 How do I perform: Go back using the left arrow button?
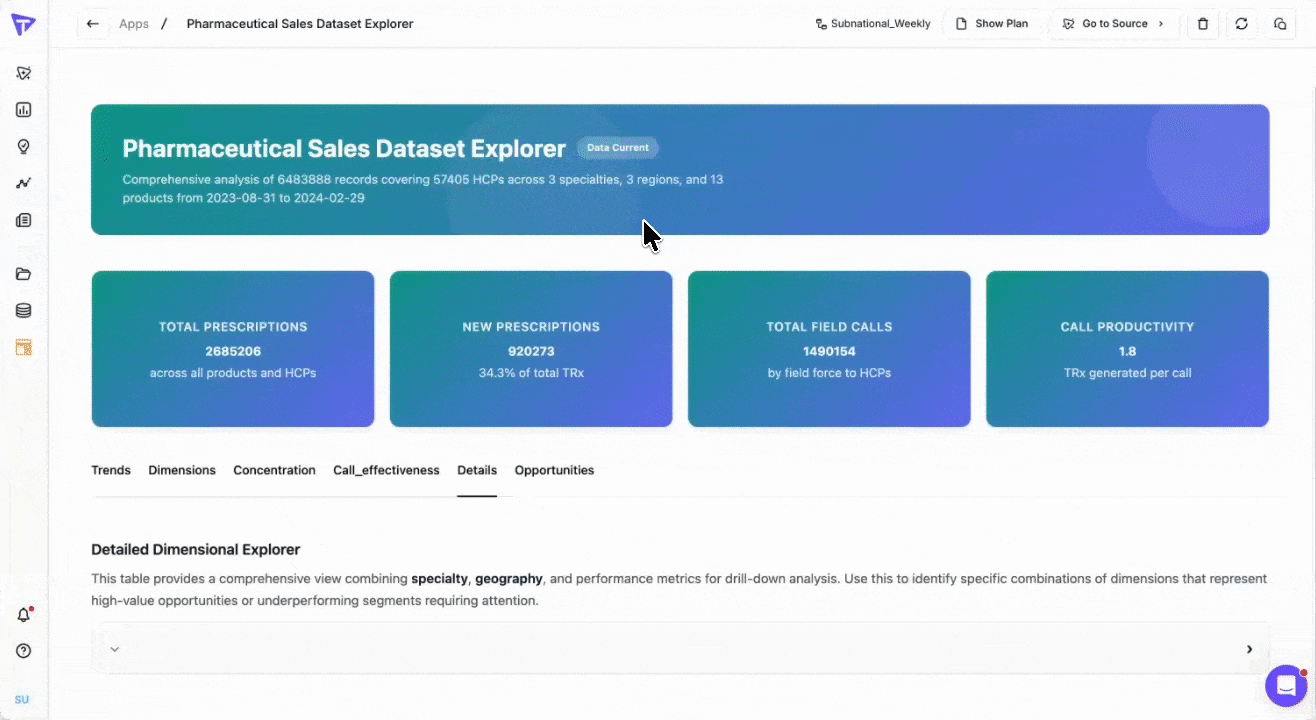point(93,24)
